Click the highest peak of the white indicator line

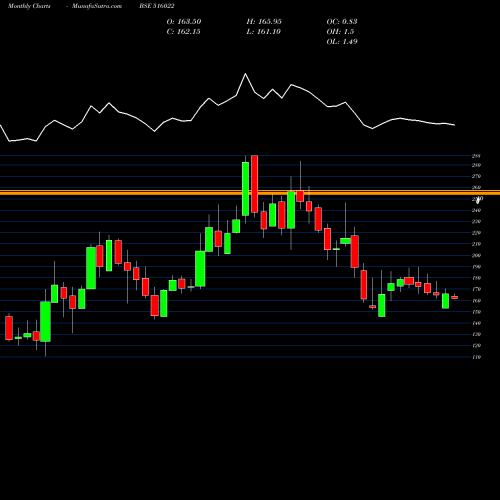coord(246,74)
